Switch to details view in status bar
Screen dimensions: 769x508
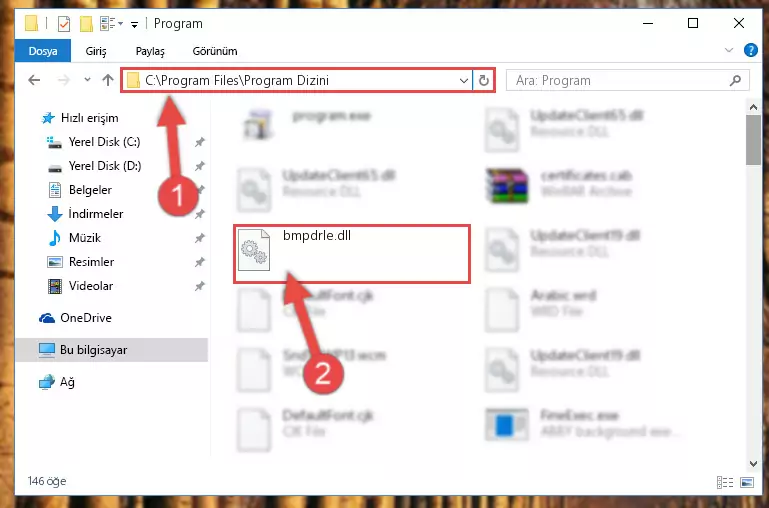725,483
